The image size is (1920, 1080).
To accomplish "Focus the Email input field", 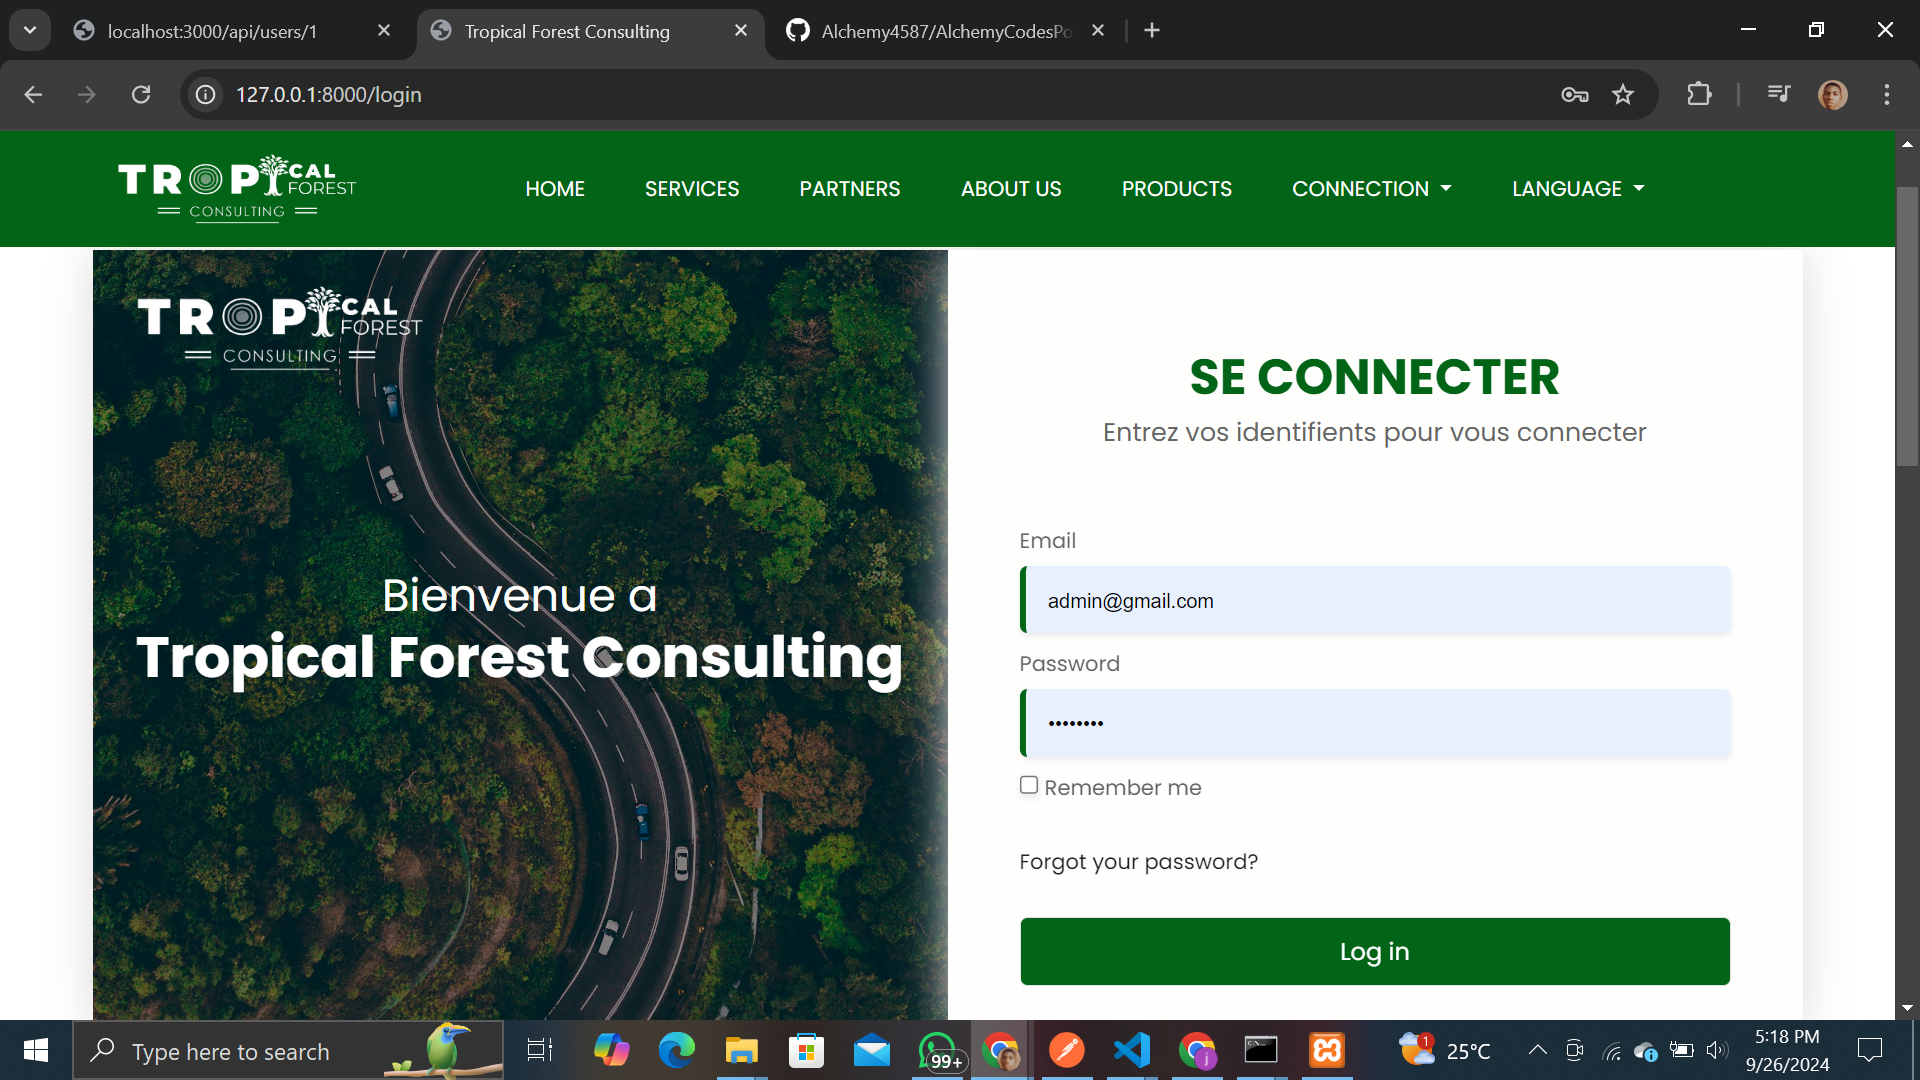I will [x=1377, y=601].
